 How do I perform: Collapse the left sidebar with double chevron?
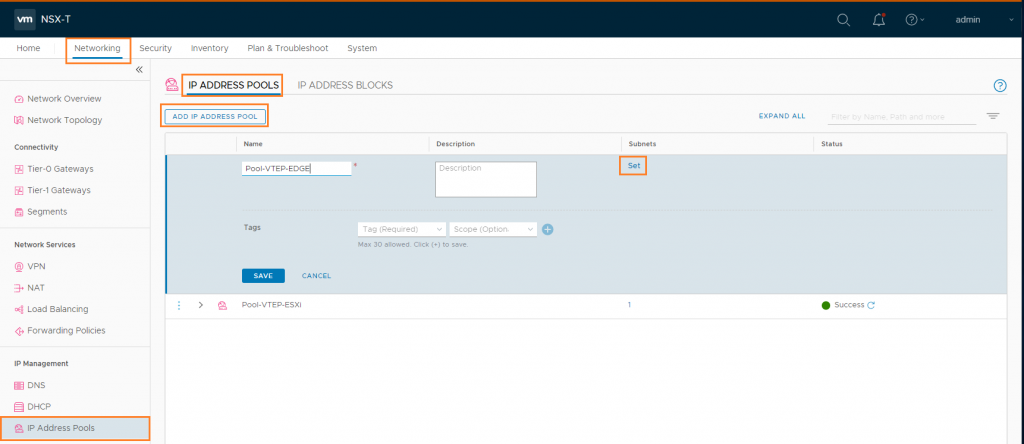tap(139, 70)
